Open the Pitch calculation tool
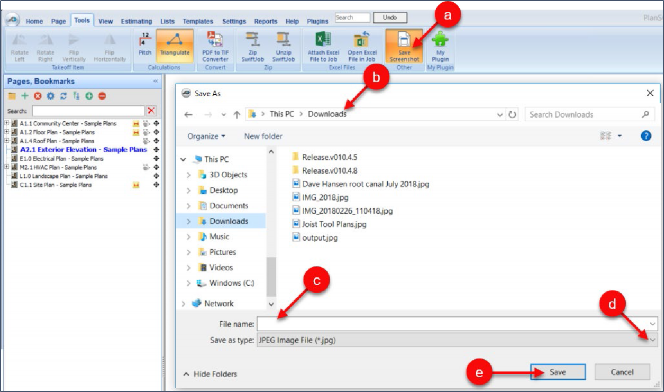The image size is (664, 392). click(x=145, y=44)
